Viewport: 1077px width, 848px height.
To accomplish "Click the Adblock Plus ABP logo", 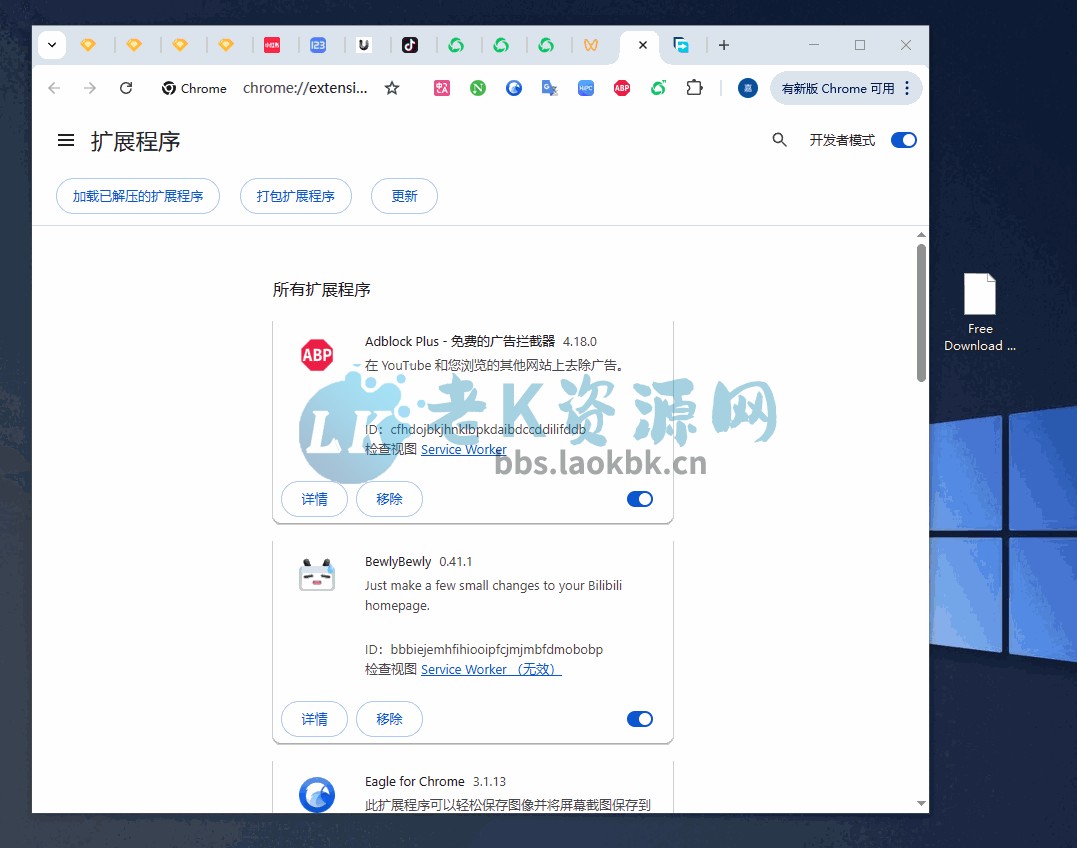I will 317,354.
